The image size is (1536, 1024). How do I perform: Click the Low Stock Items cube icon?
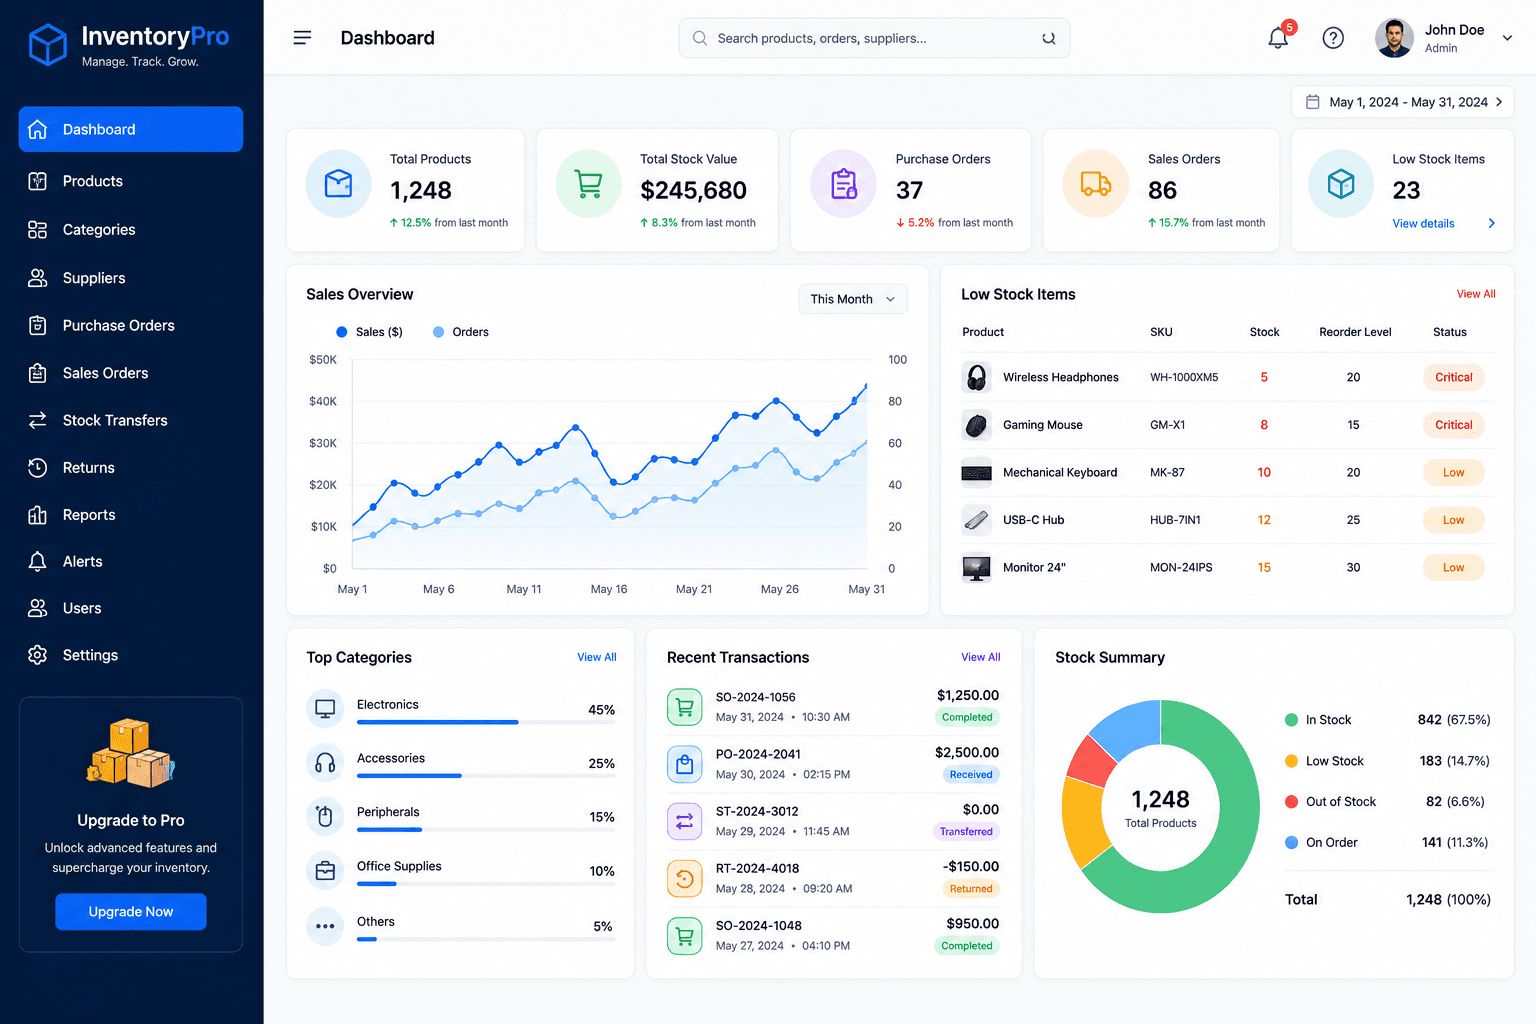click(x=1341, y=183)
